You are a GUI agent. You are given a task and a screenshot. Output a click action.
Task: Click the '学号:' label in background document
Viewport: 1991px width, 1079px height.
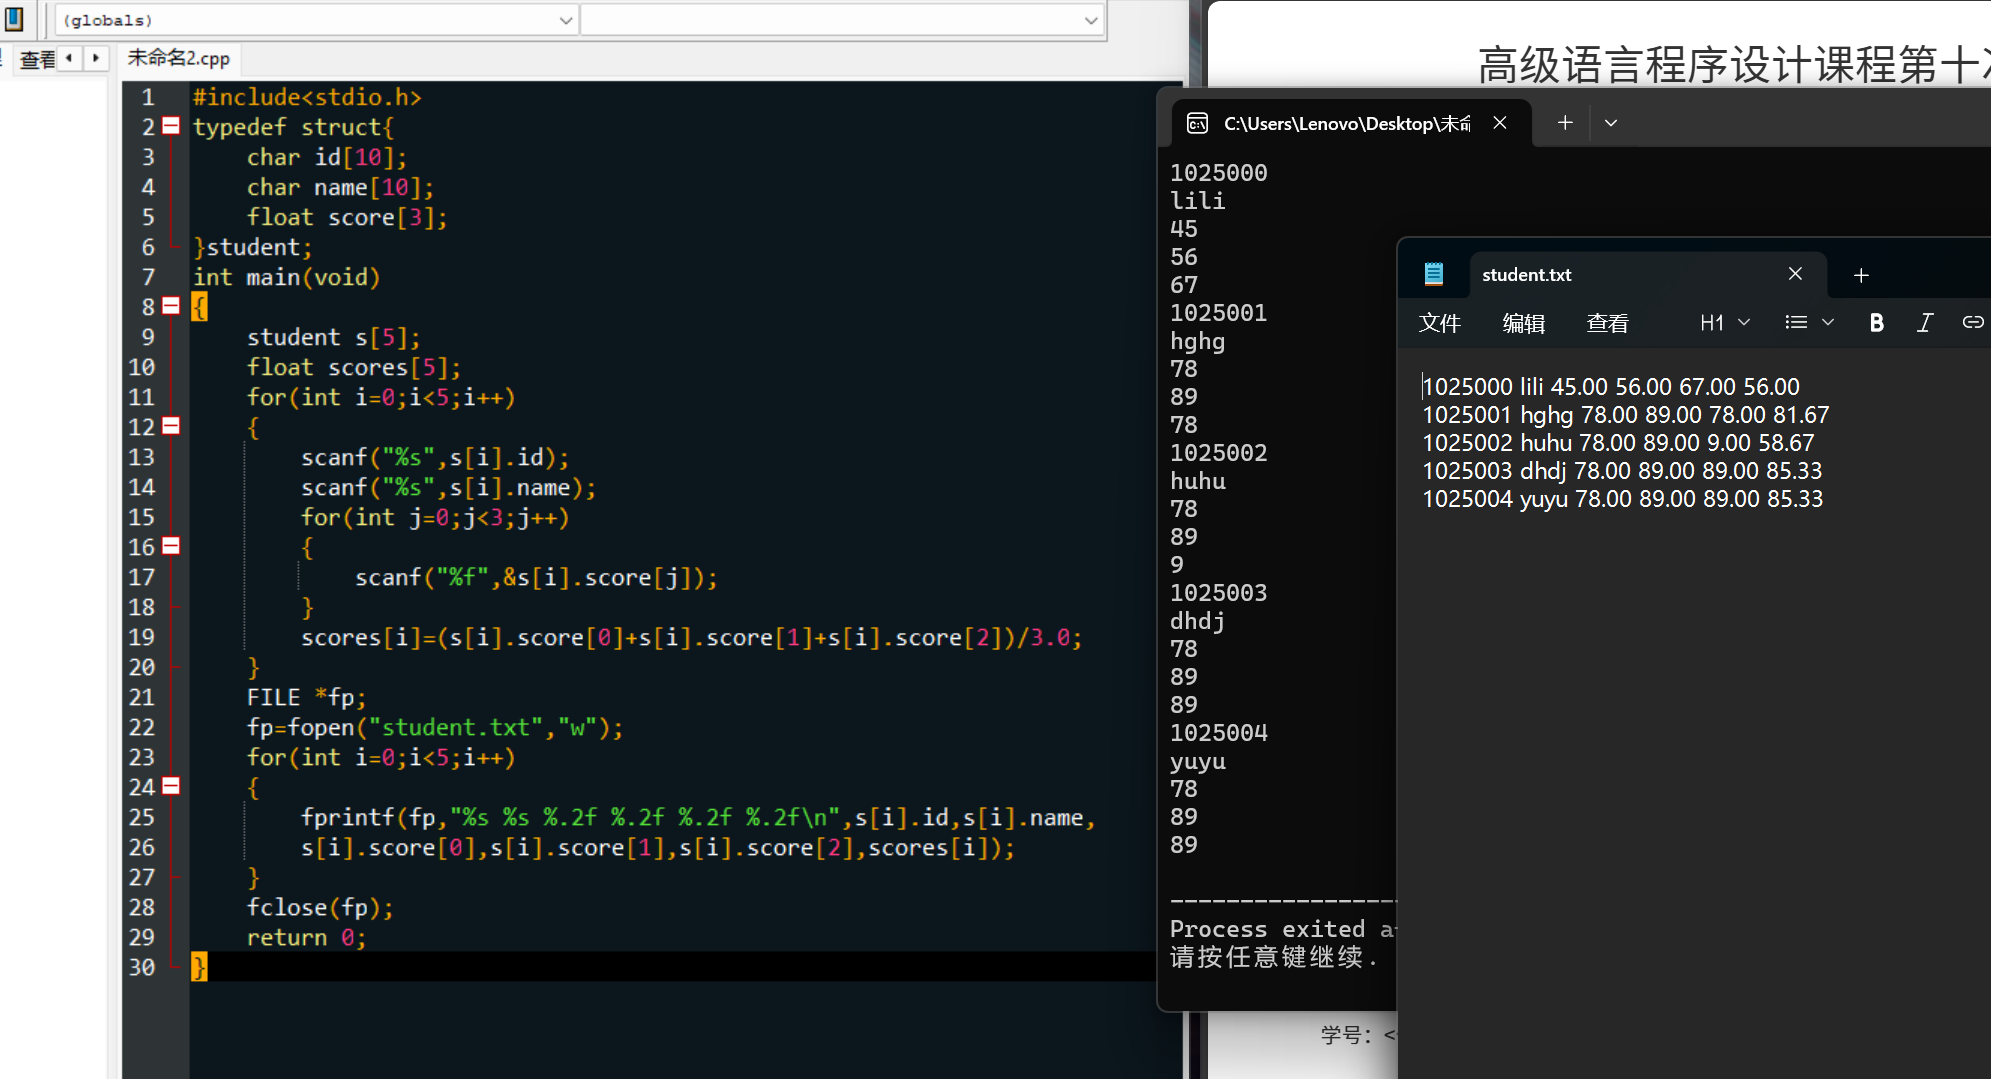(1346, 1035)
